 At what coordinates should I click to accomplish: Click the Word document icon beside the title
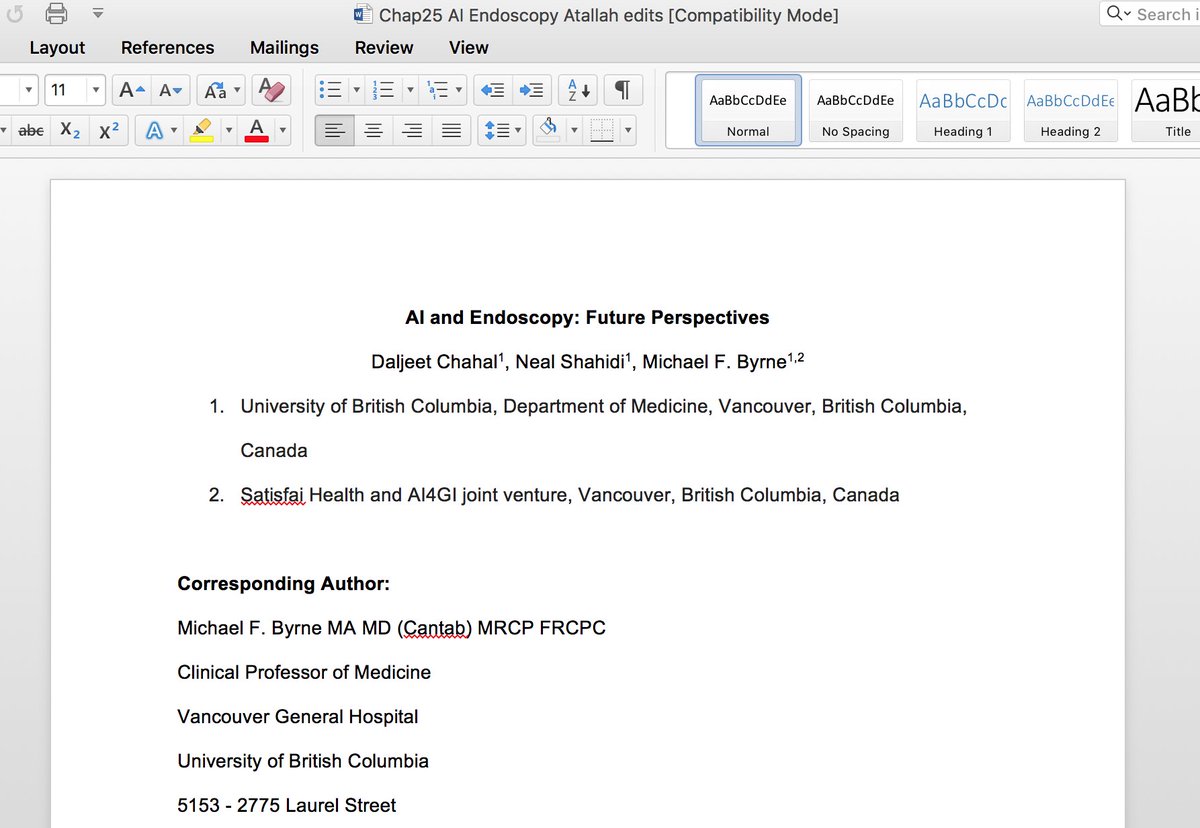pyautogui.click(x=364, y=14)
